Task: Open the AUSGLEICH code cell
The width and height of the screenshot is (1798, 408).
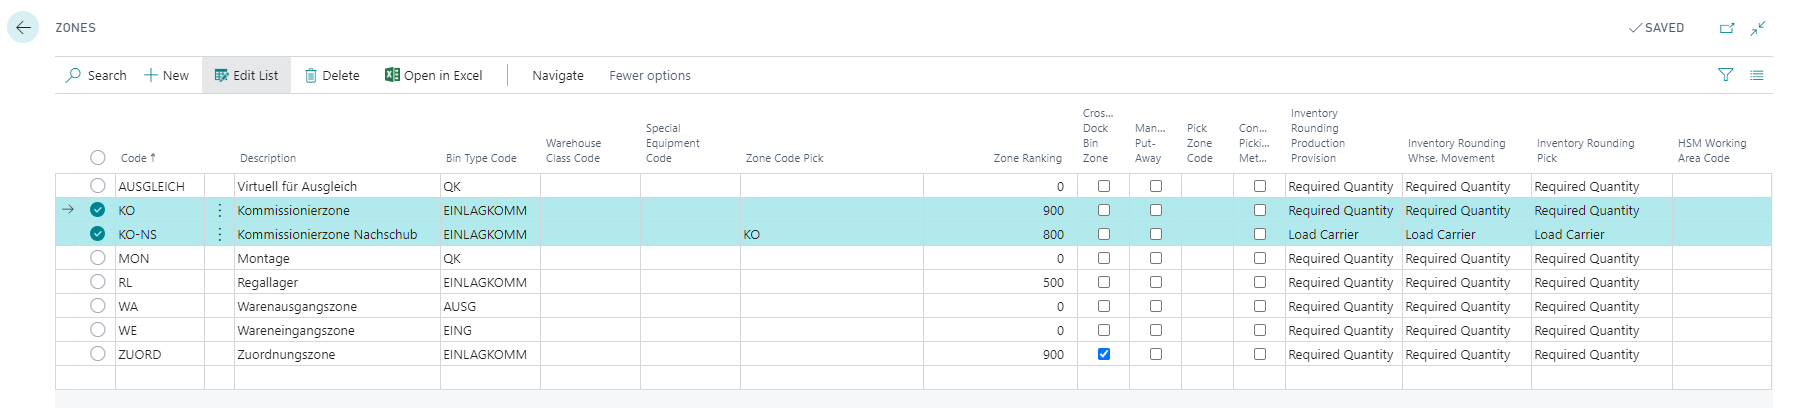Action: coord(160,186)
